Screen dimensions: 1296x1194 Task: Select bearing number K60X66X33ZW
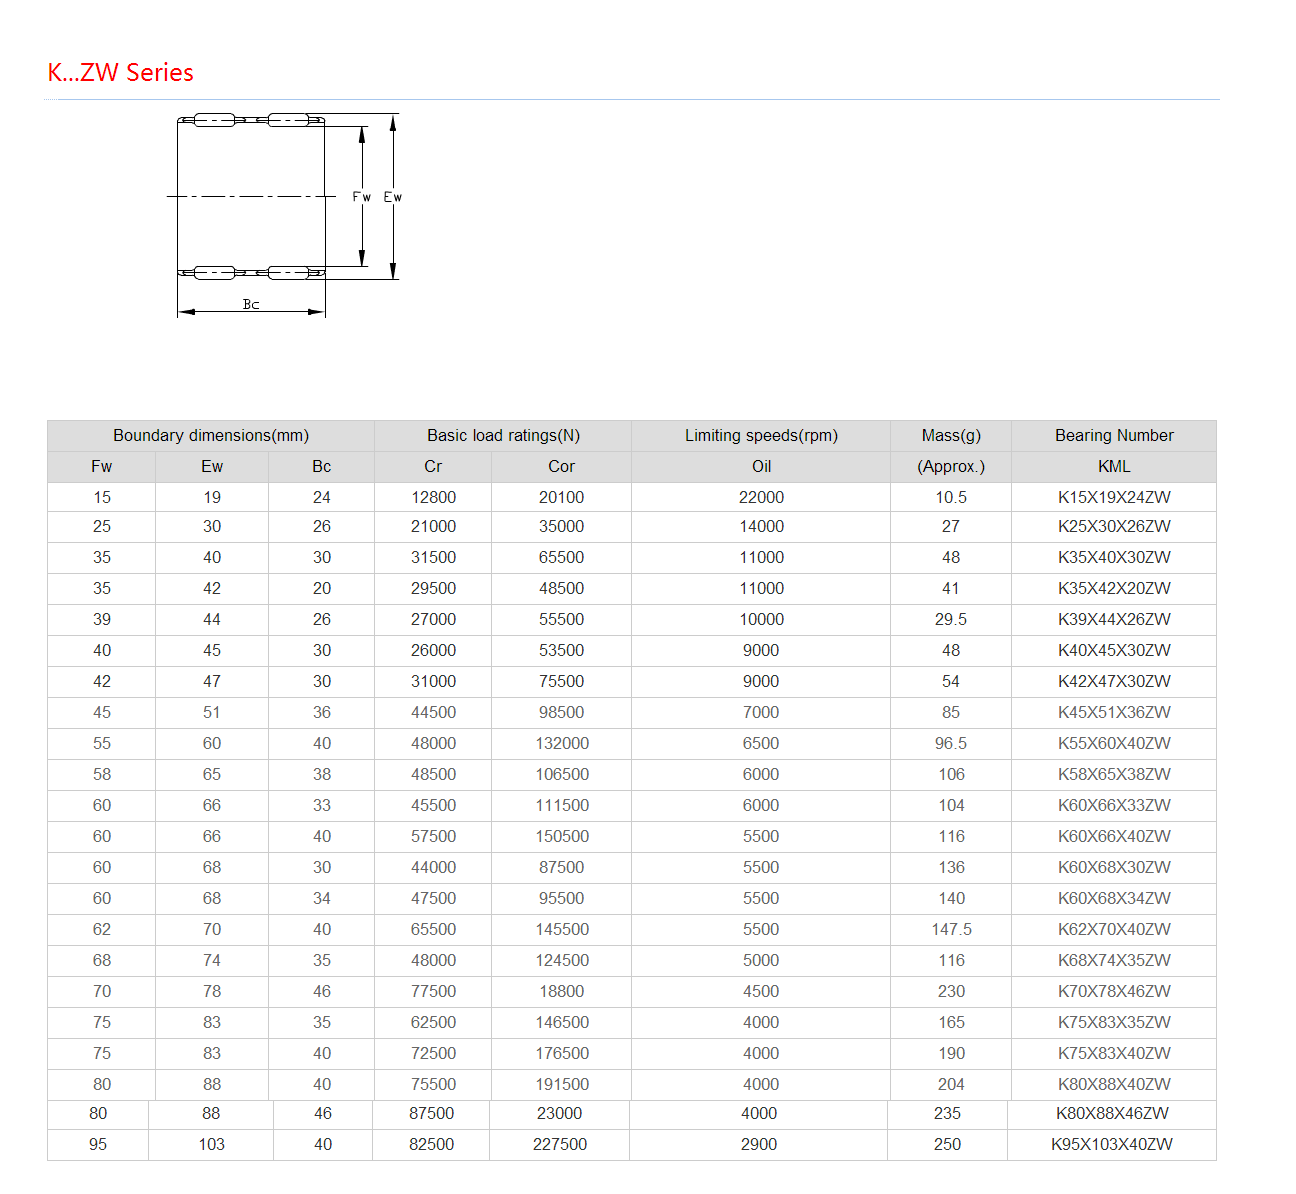pos(1114,805)
